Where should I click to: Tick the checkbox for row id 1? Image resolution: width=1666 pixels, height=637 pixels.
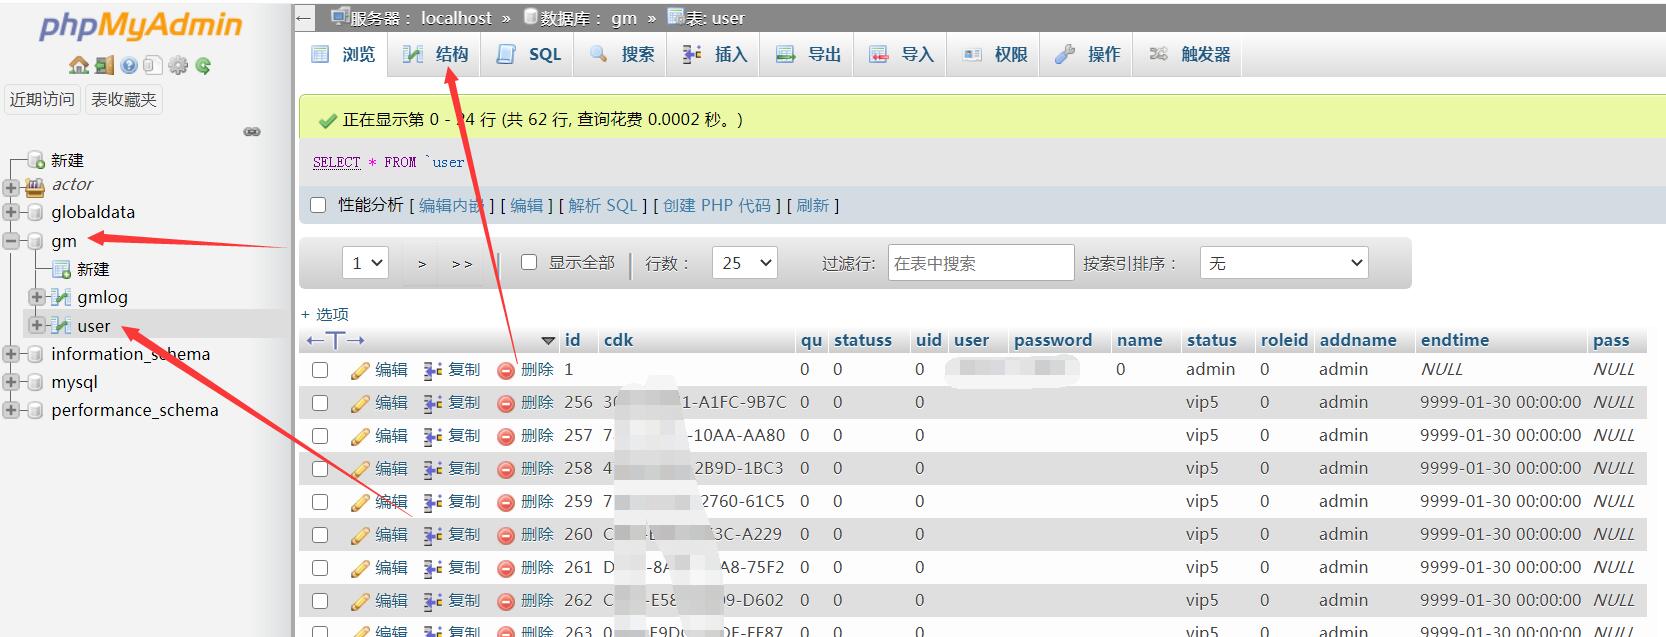pyautogui.click(x=320, y=370)
